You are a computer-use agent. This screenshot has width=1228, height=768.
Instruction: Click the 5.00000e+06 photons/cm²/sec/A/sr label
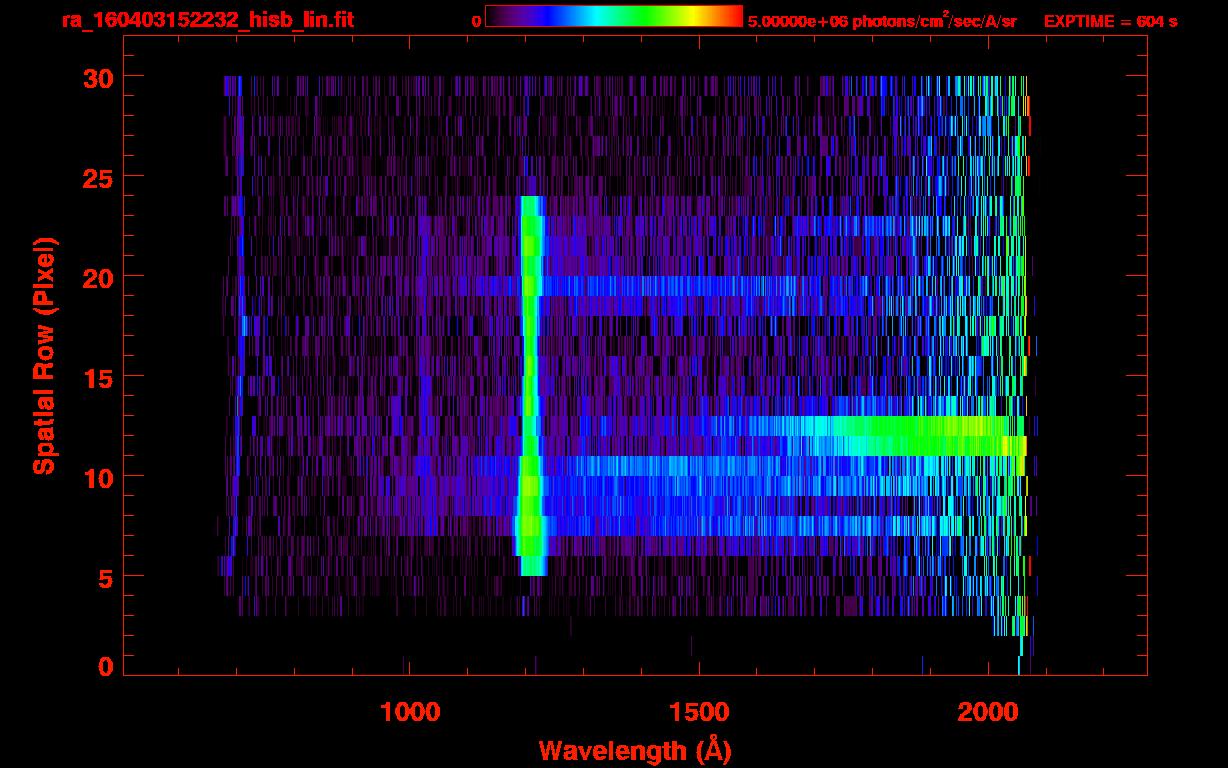882,20
